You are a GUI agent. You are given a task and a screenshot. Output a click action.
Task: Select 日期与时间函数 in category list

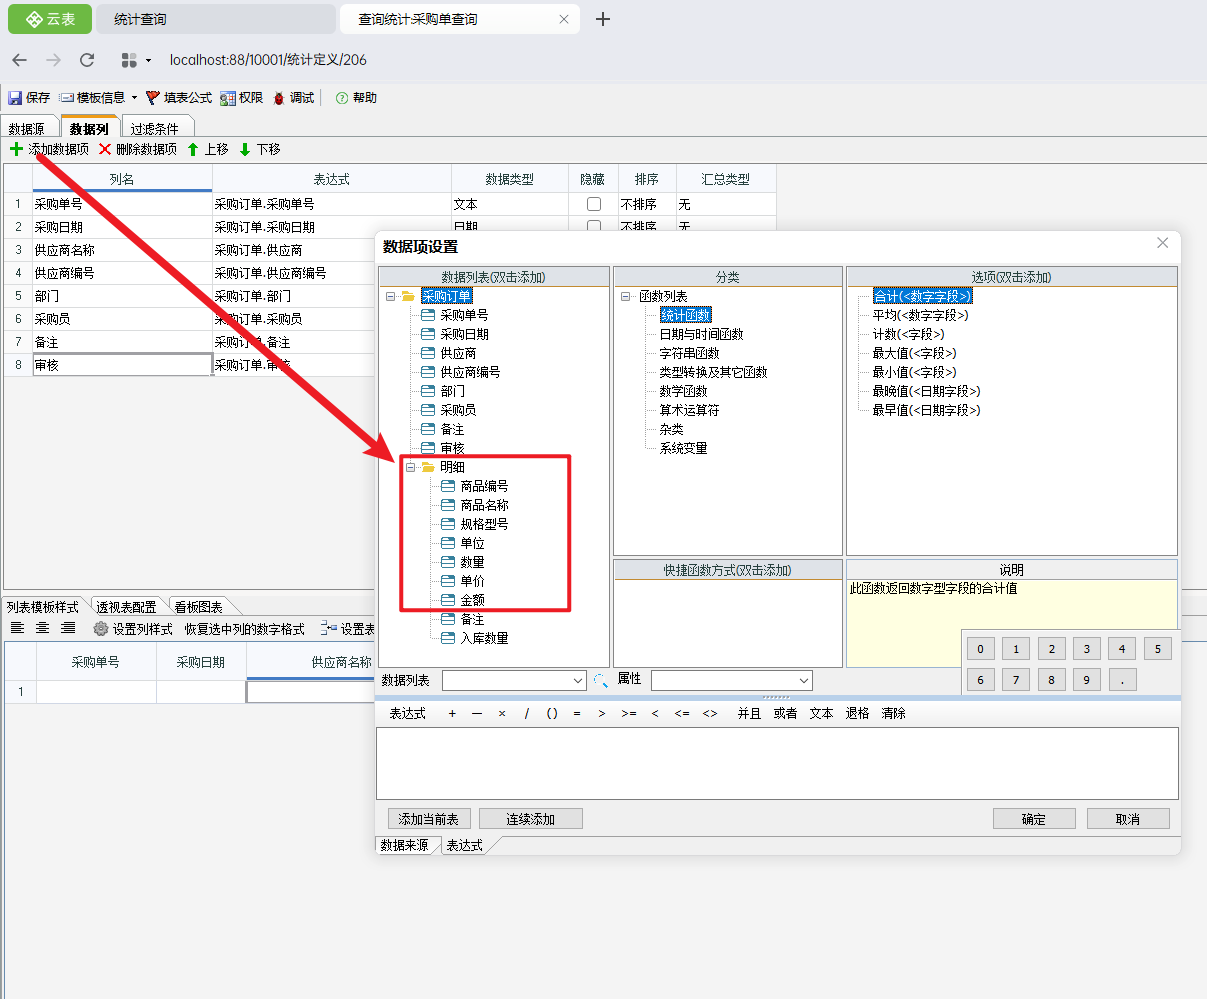coord(701,335)
